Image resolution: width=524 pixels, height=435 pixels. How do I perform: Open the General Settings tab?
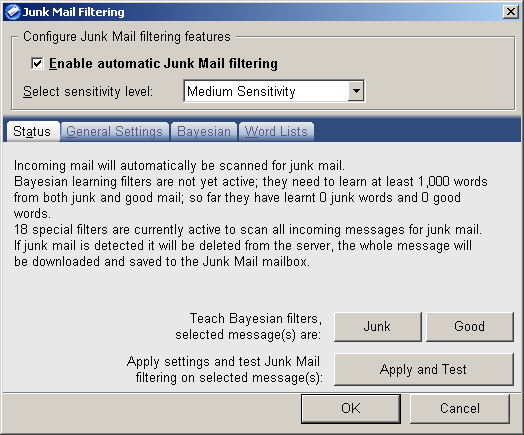(114, 132)
